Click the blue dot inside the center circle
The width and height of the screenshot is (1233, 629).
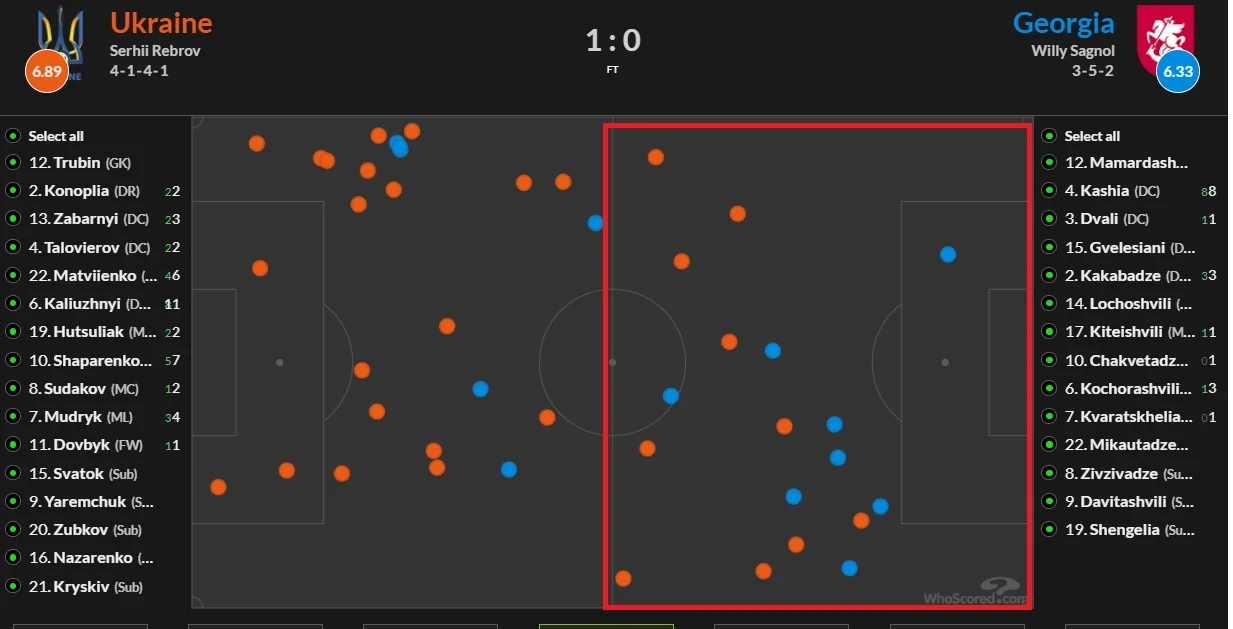(x=671, y=396)
